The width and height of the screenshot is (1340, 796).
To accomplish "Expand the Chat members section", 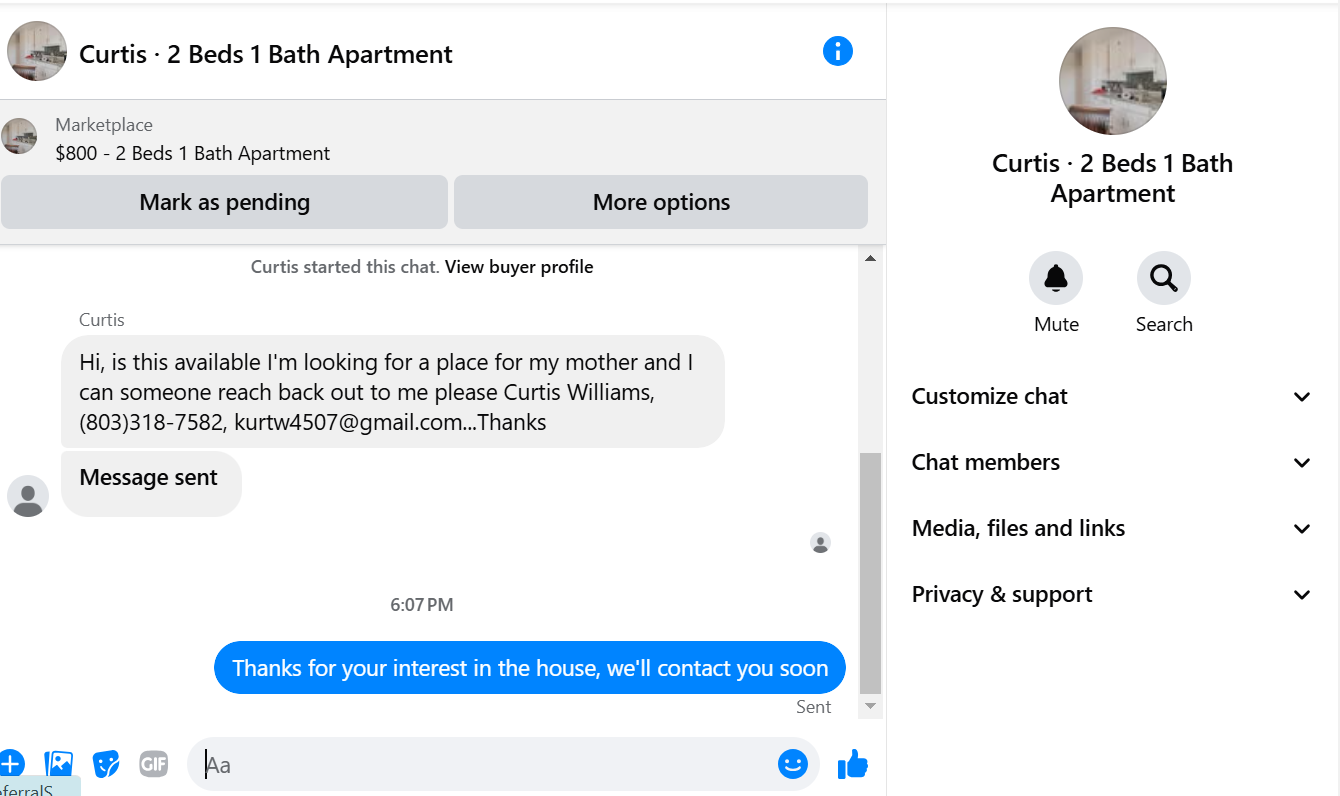I will click(x=1112, y=462).
